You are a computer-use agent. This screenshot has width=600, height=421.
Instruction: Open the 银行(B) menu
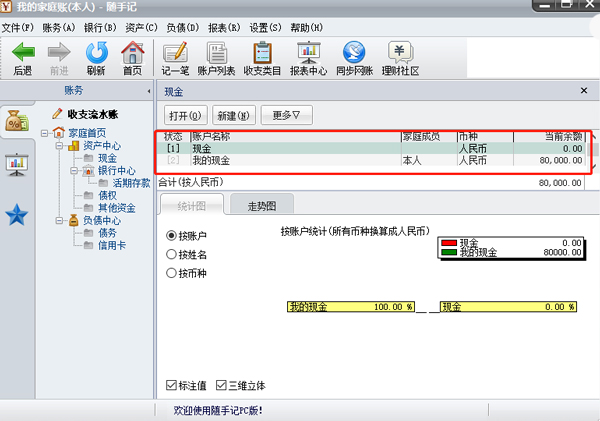point(100,28)
